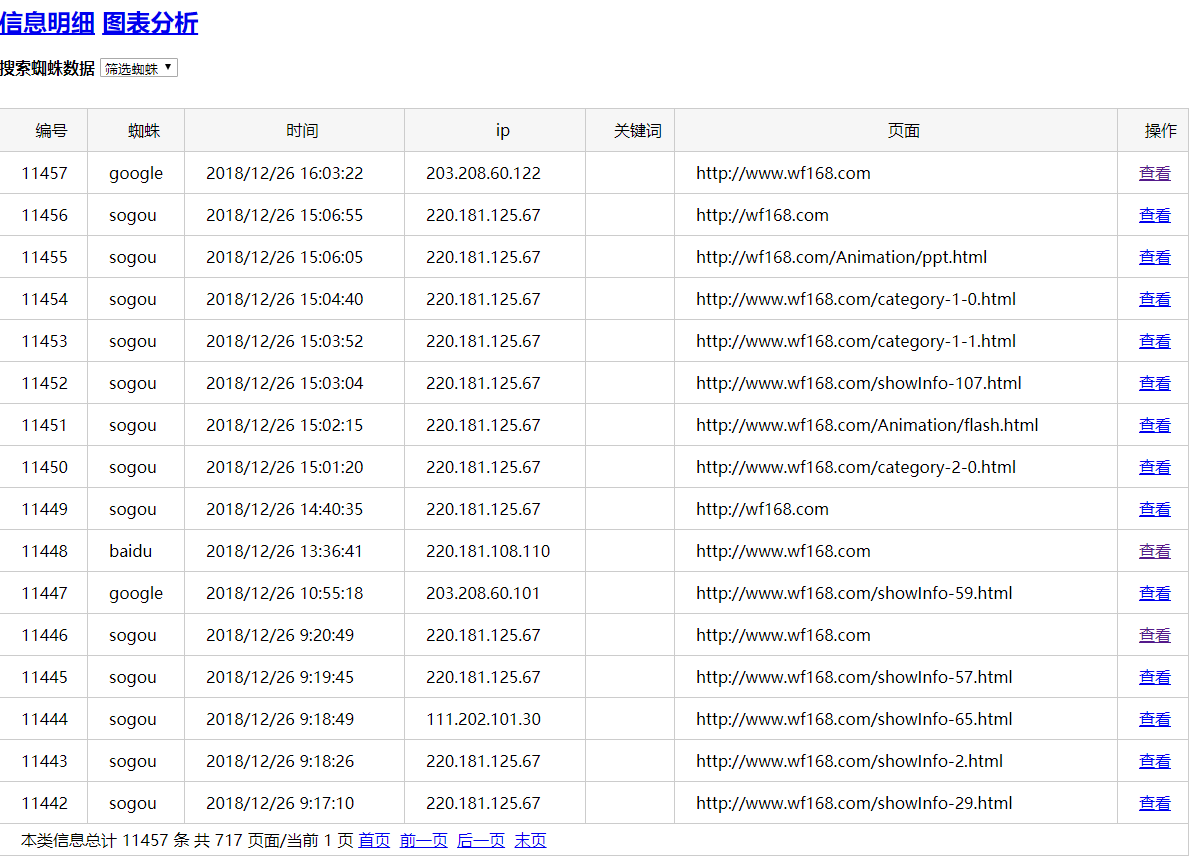Click the 时间 column header
The width and height of the screenshot is (1195, 858).
click(302, 130)
